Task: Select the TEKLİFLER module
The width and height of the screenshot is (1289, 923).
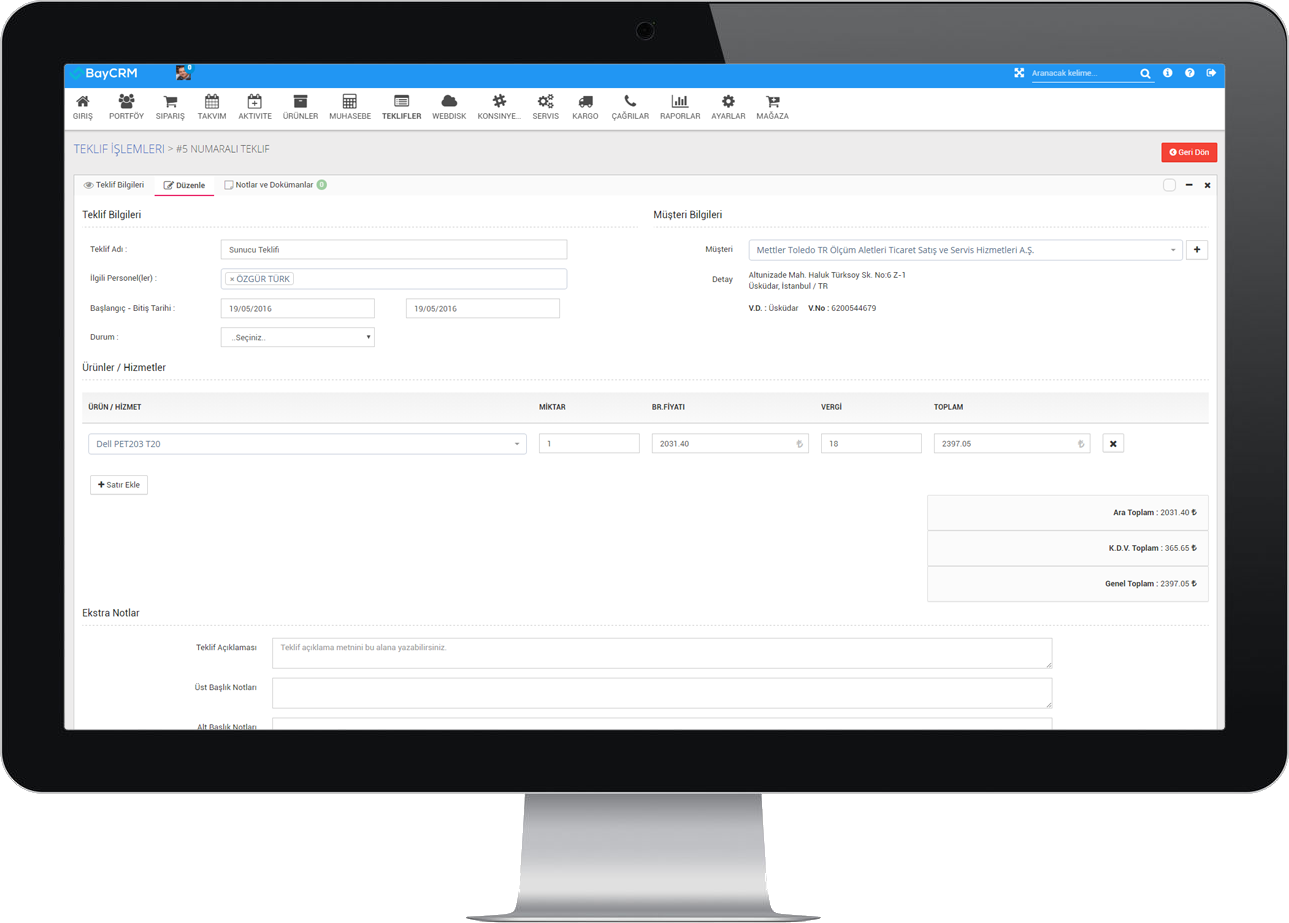Action: tap(402, 107)
